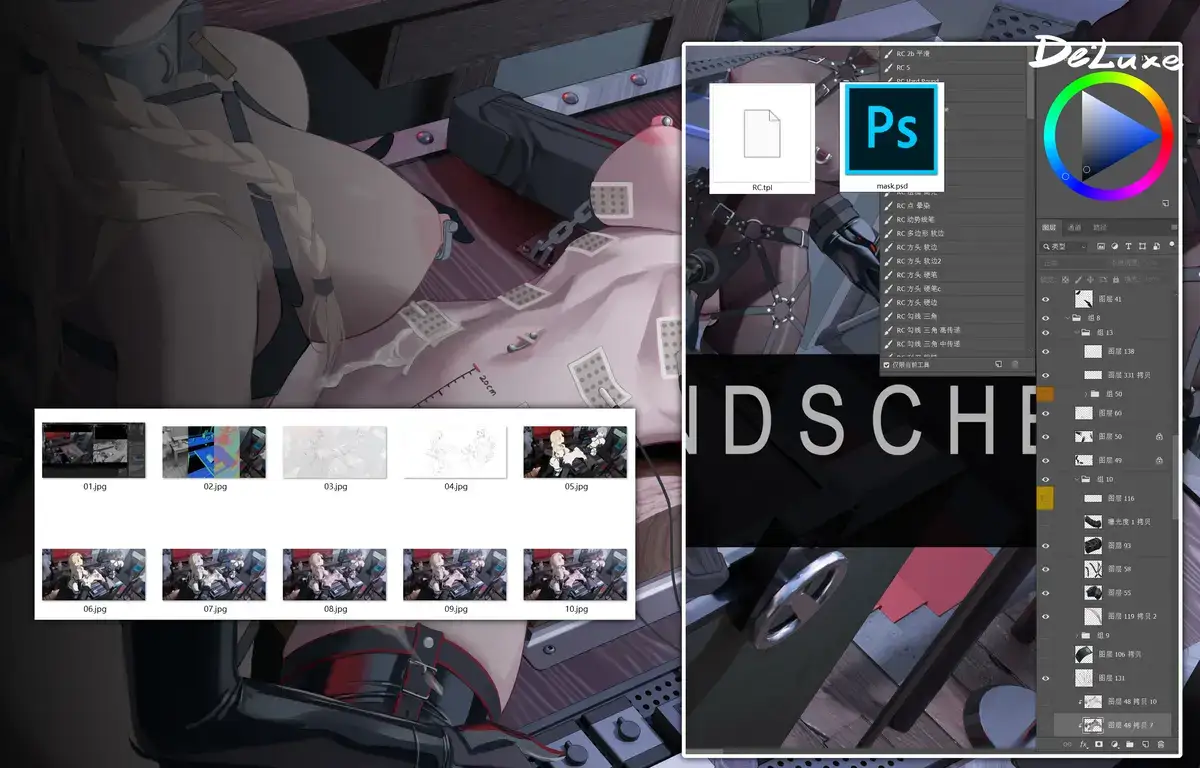Toggle visibility of 图层 93
Image resolution: width=1200 pixels, height=768 pixels.
tap(1046, 545)
